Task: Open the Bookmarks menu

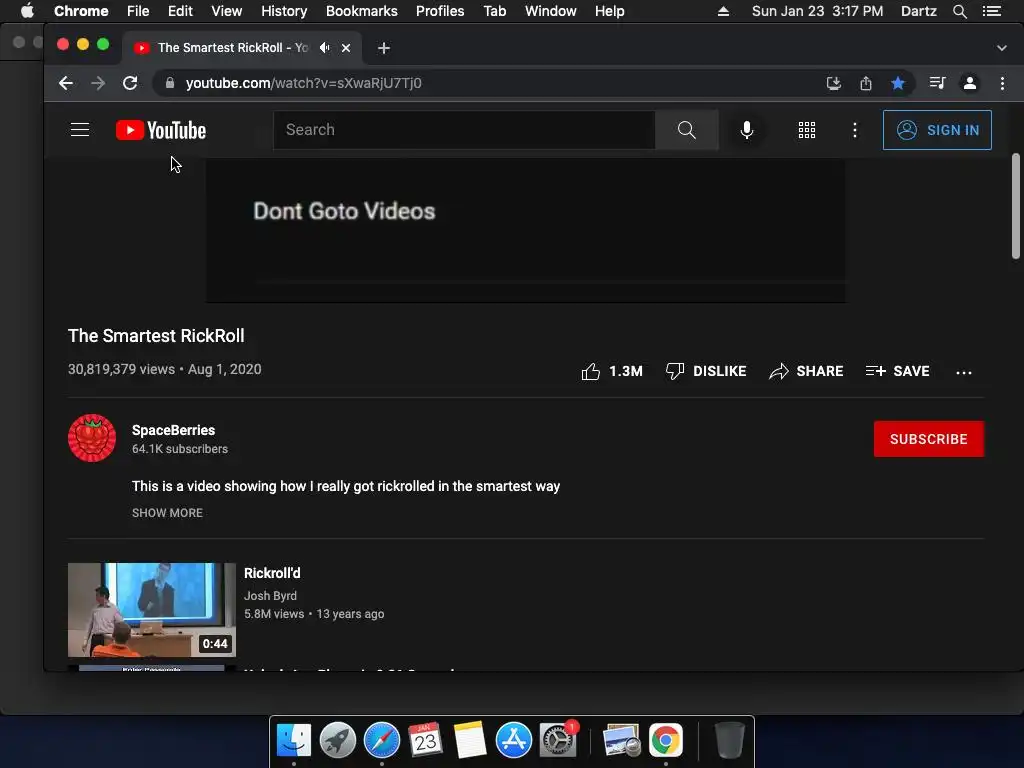Action: coord(362,11)
